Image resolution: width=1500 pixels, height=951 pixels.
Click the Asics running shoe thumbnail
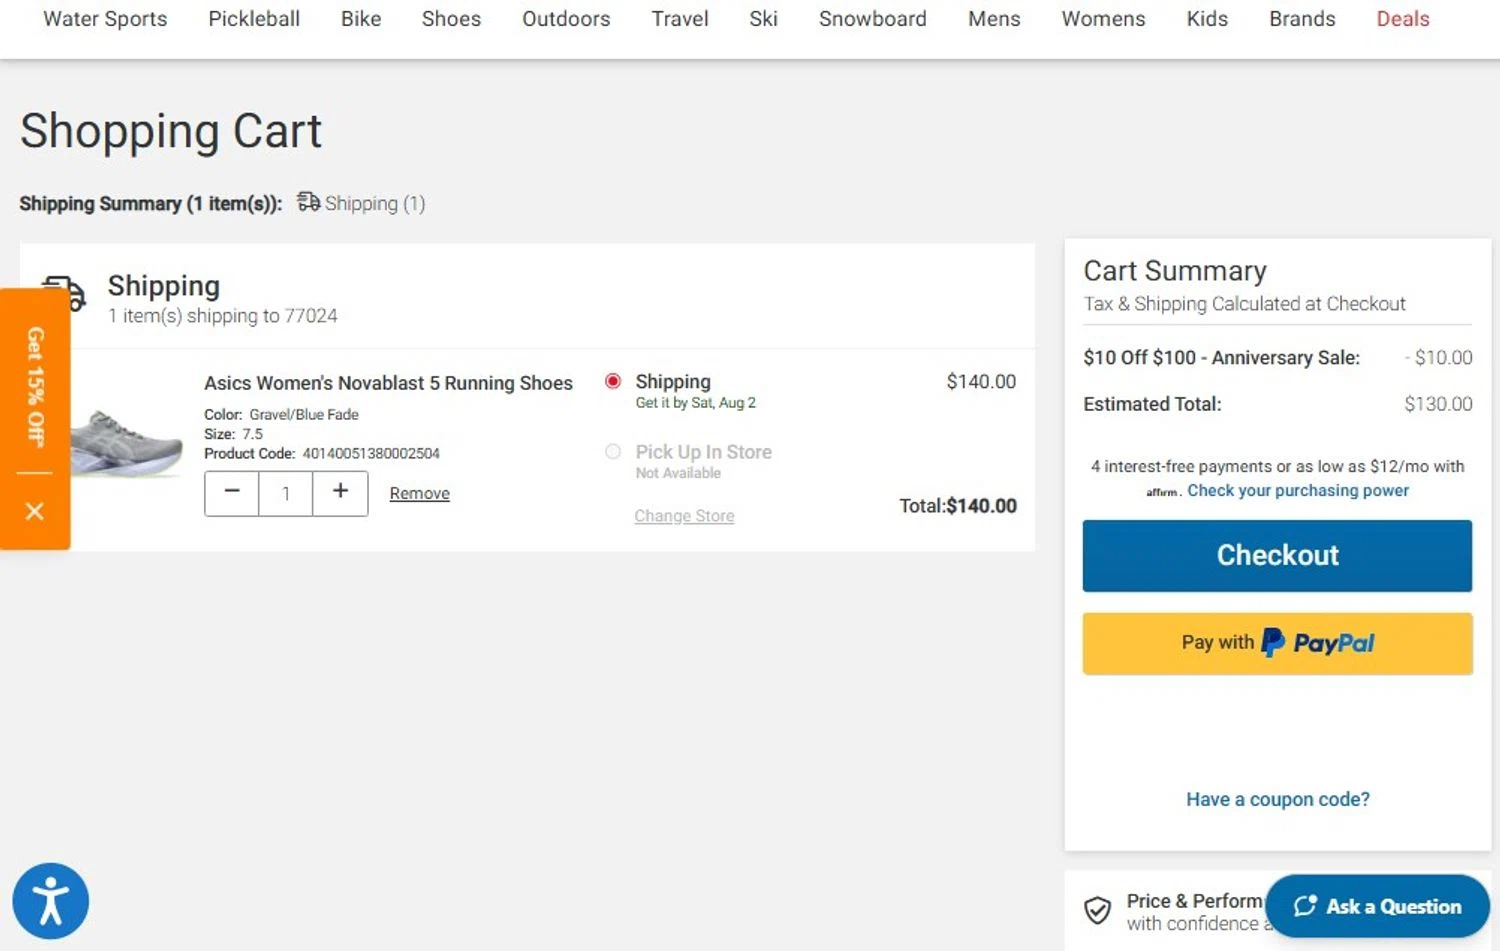coord(126,443)
